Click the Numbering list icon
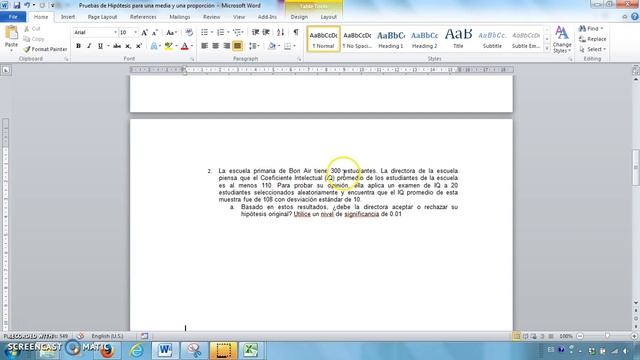Image resolution: width=640 pixels, height=360 pixels. coord(220,32)
